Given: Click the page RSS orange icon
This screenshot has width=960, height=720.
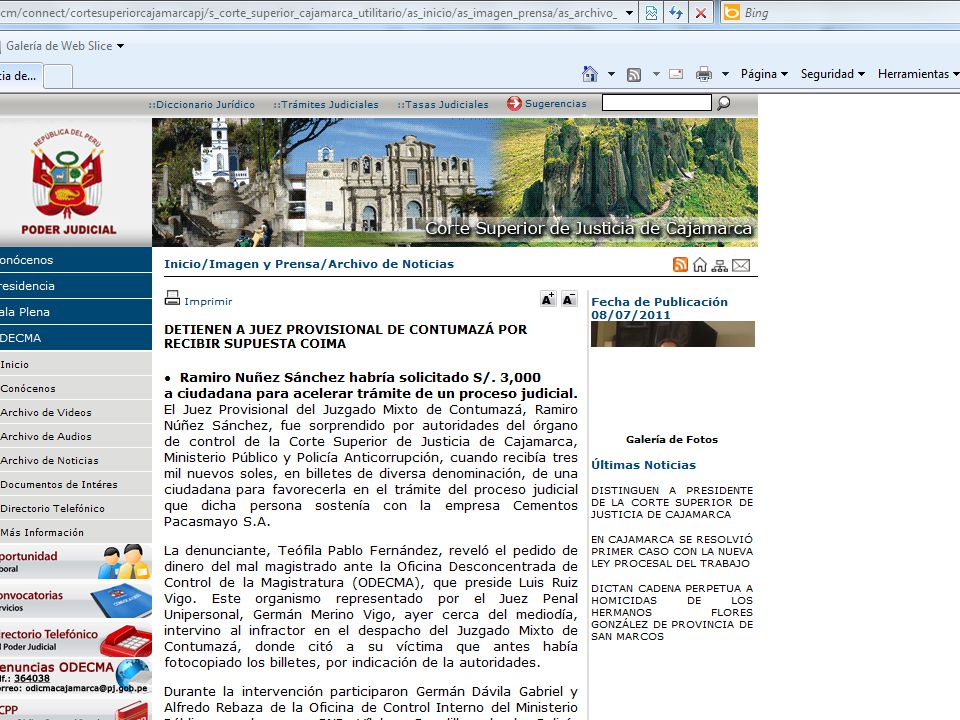Looking at the screenshot, I should [680, 264].
